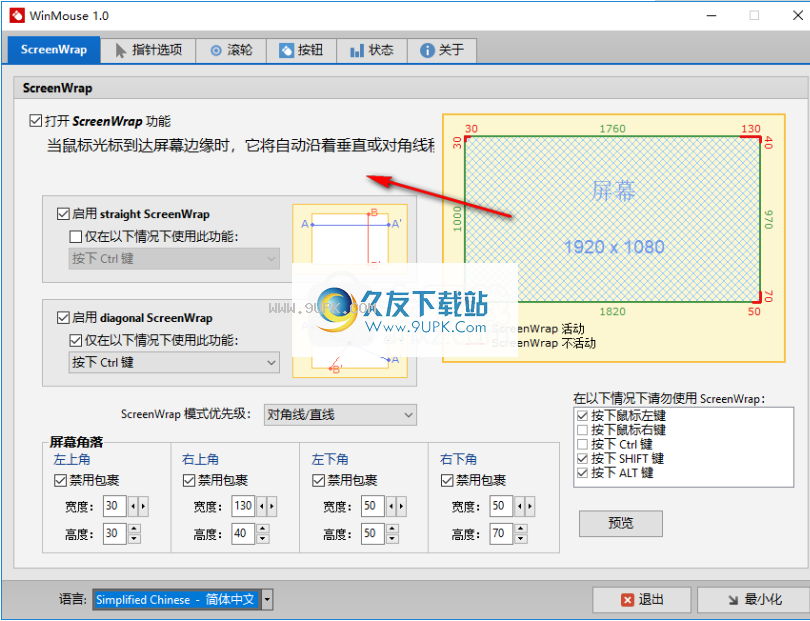The width and height of the screenshot is (810, 621).
Task: Increase 右上角 height with up arrow
Action: 262,529
